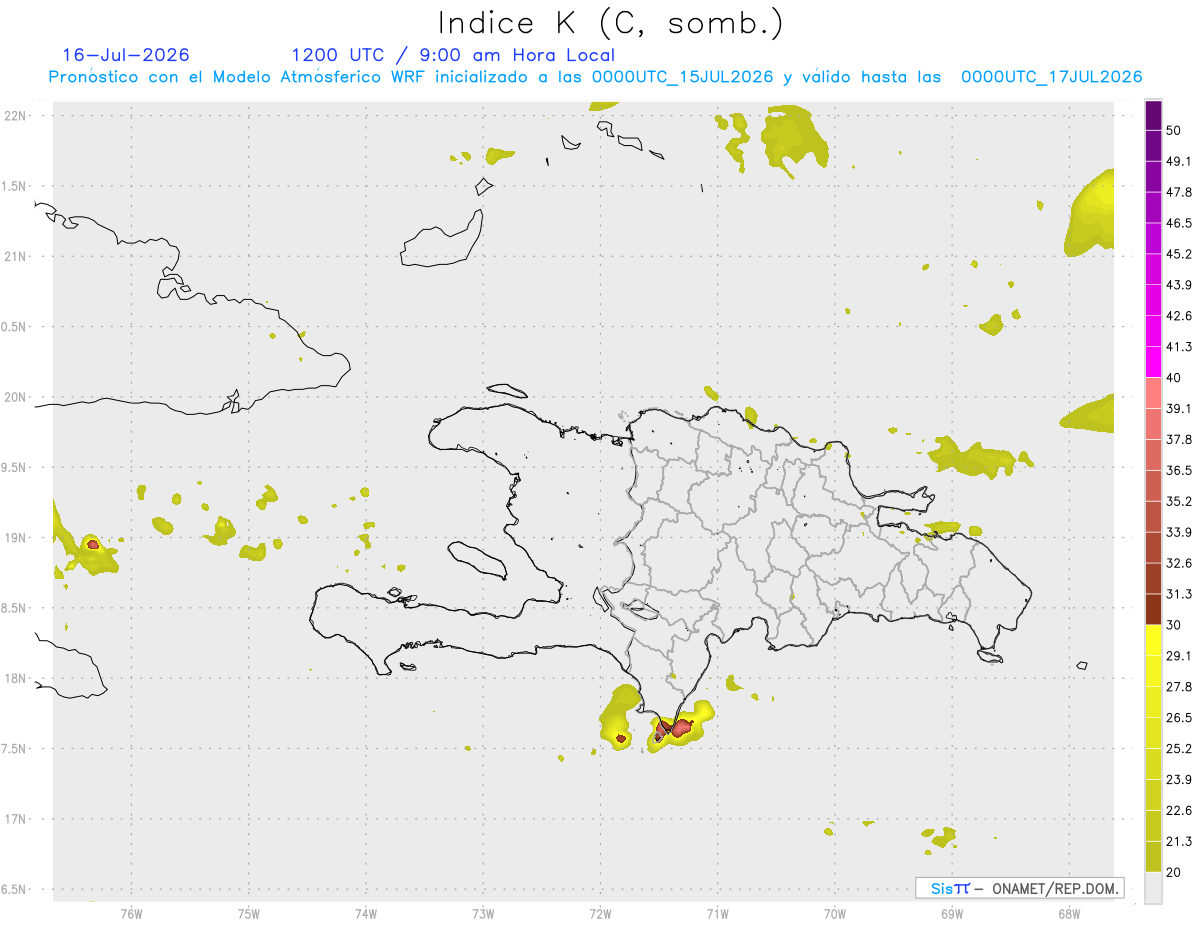Click the "19N" latitude label
1200x927 pixels.
coord(16,538)
